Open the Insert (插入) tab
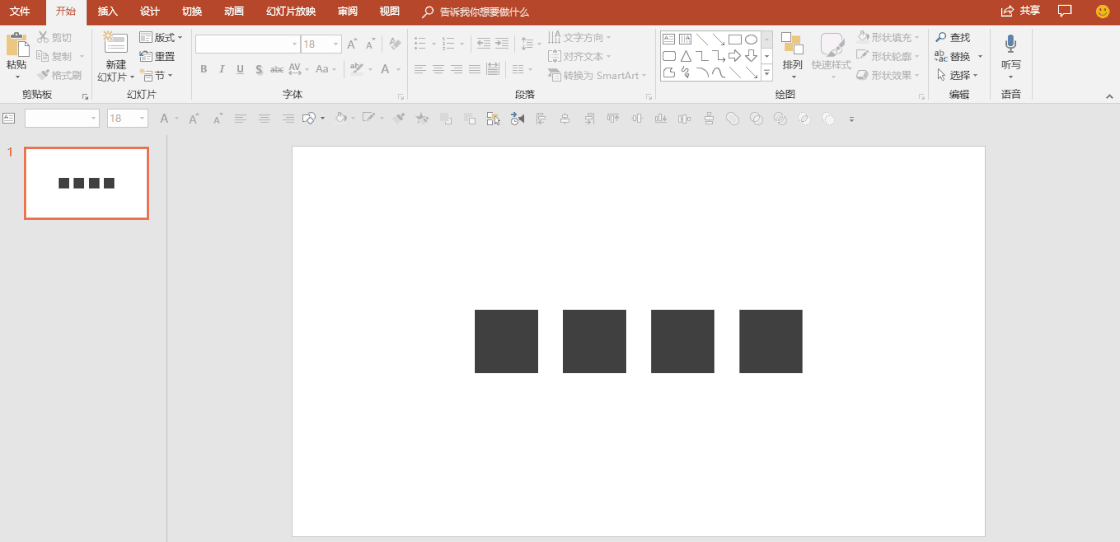This screenshot has width=1120, height=542. 107,12
